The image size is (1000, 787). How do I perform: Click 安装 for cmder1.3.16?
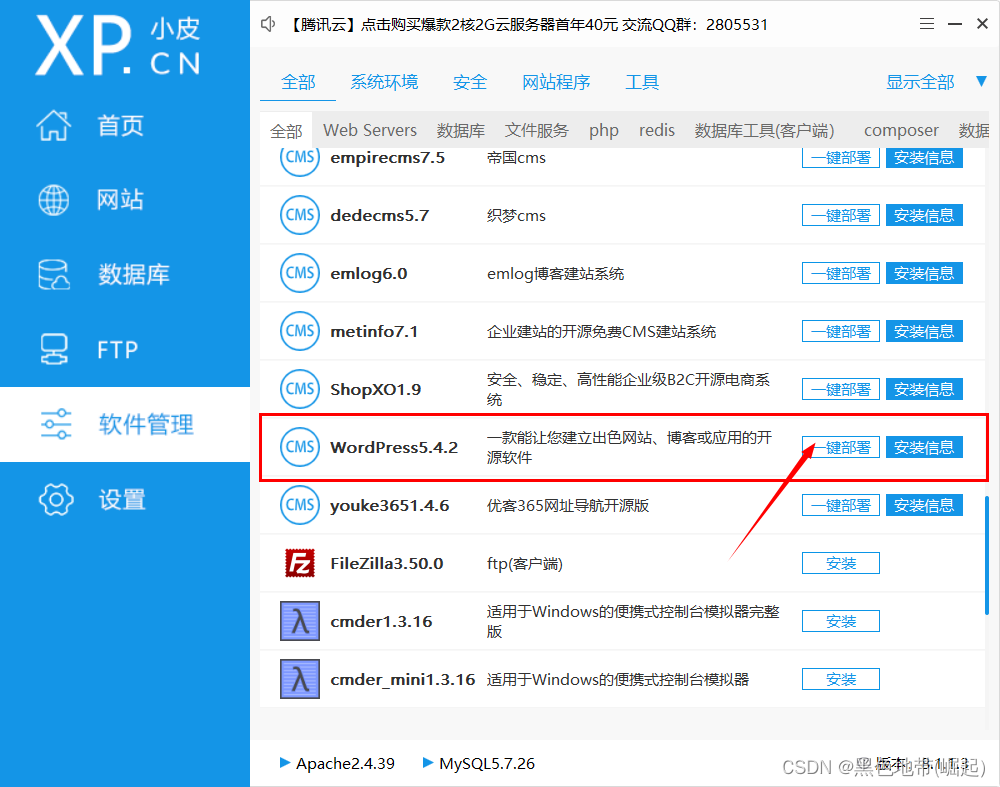841,622
